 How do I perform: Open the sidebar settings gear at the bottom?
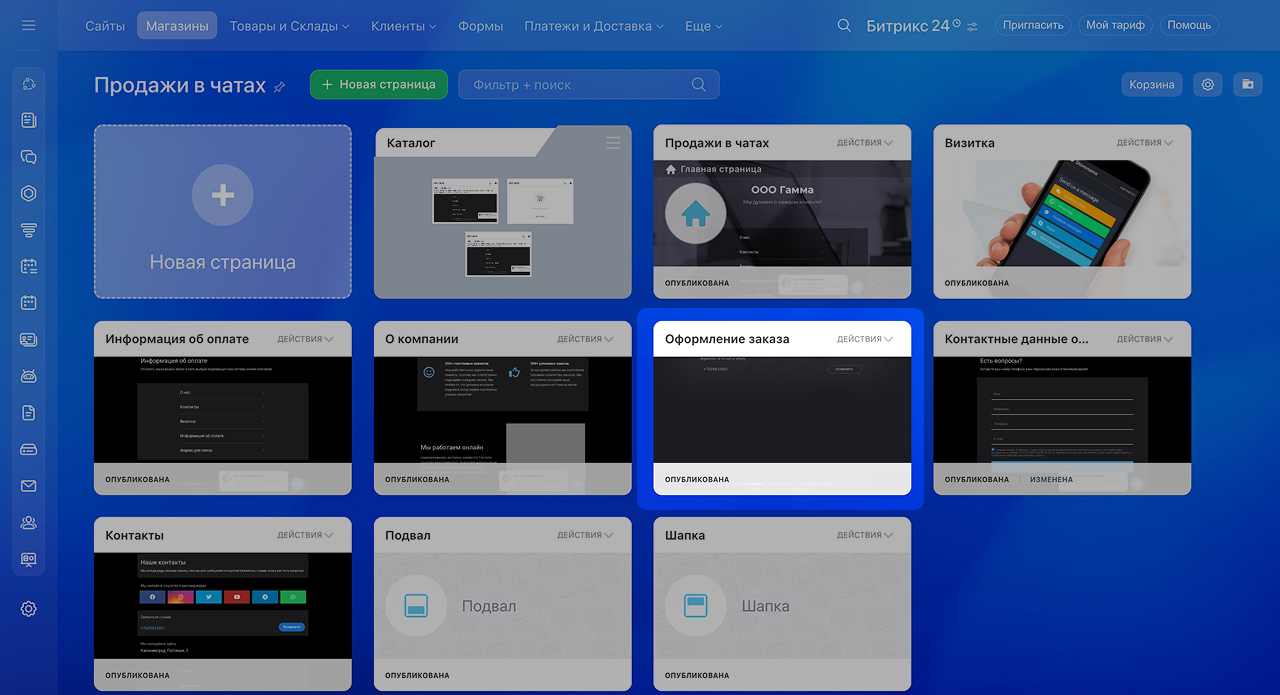(28, 609)
